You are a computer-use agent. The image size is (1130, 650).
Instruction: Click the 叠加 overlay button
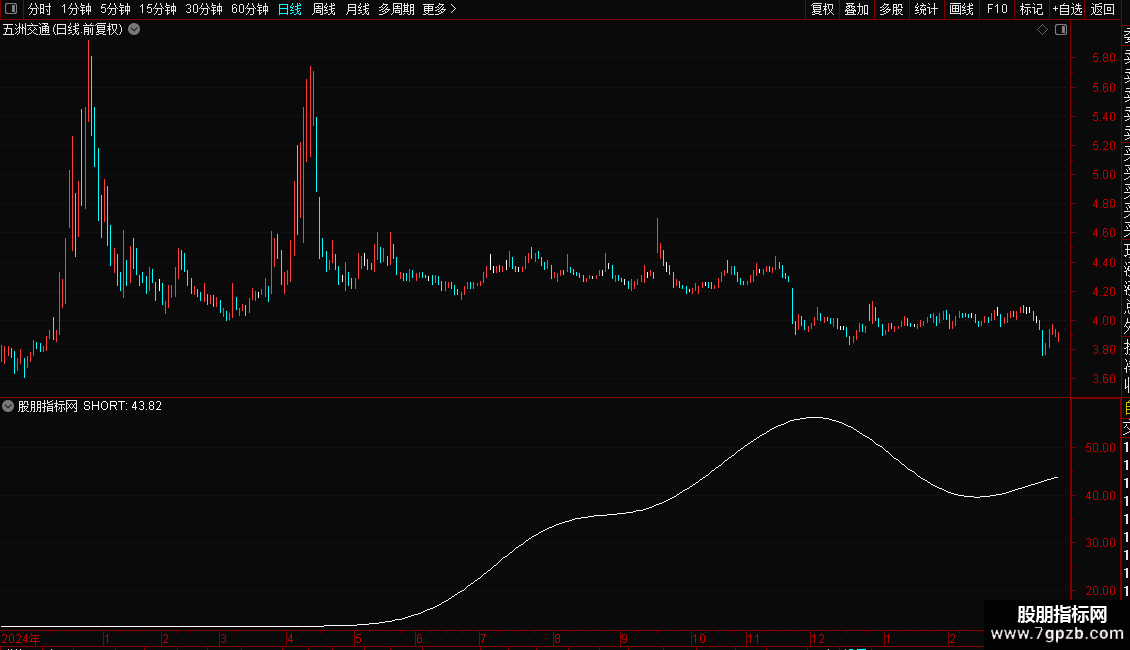(x=857, y=9)
